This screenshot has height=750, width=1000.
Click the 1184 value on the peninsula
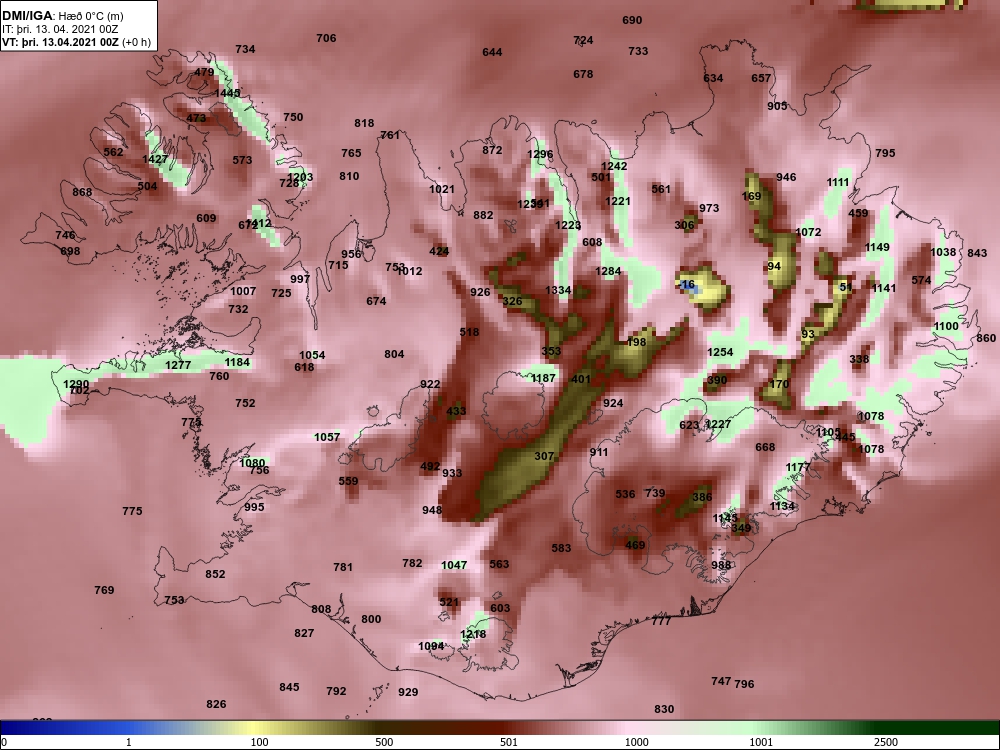pyautogui.click(x=237, y=362)
